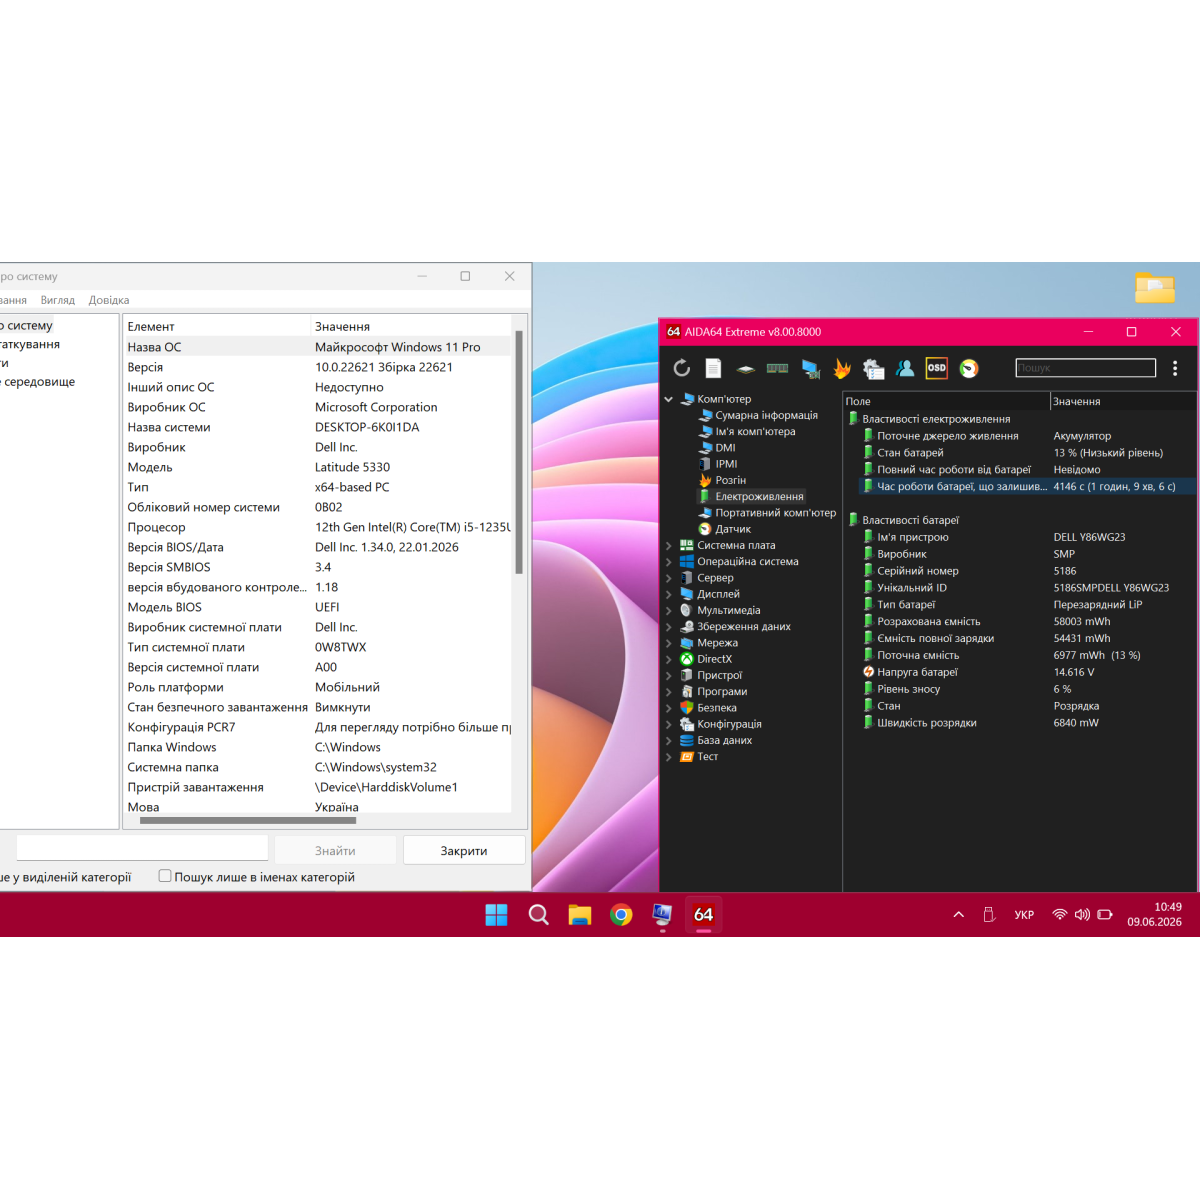Select the Пристрої tree item
Screen dimensions: 1200x1200
719,675
